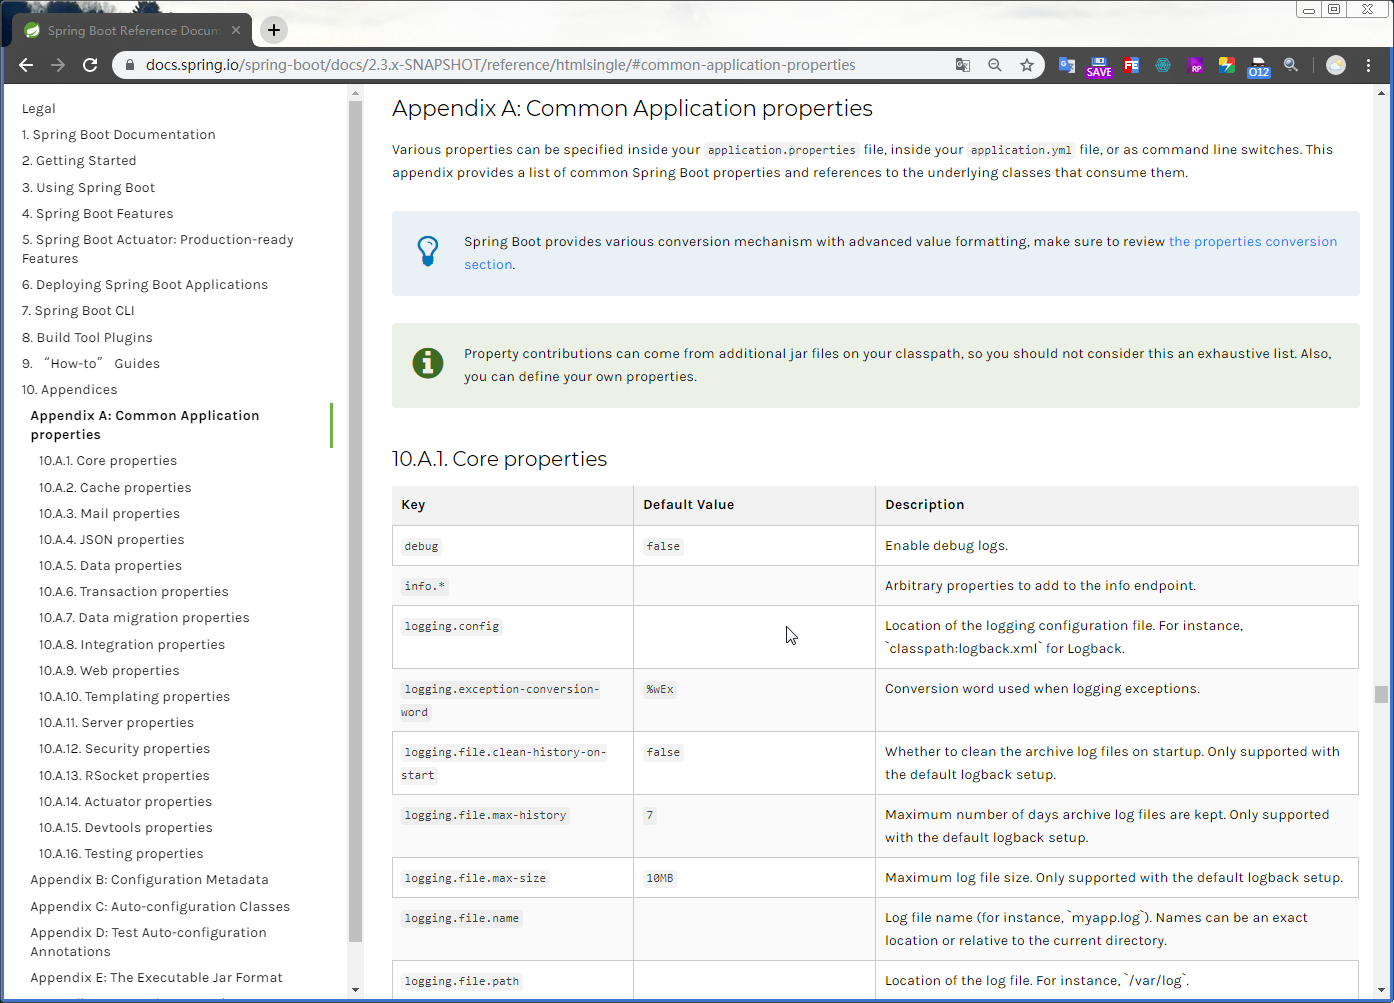
Task: Click the colorful lightning bolt extension icon
Action: [1227, 65]
